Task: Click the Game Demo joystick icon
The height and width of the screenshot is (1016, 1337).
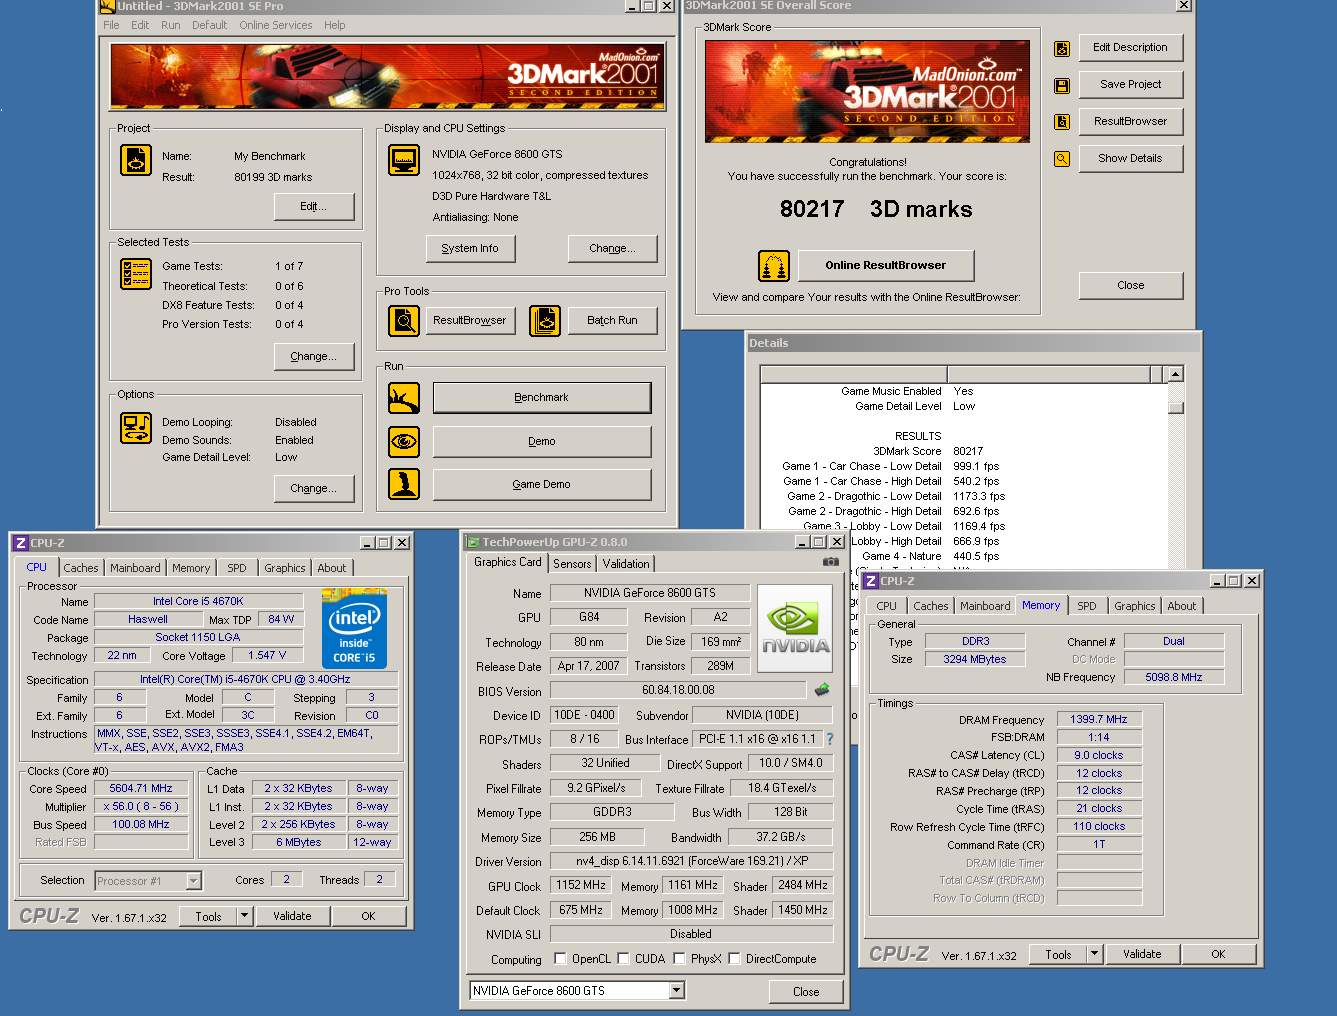Action: pyautogui.click(x=404, y=484)
